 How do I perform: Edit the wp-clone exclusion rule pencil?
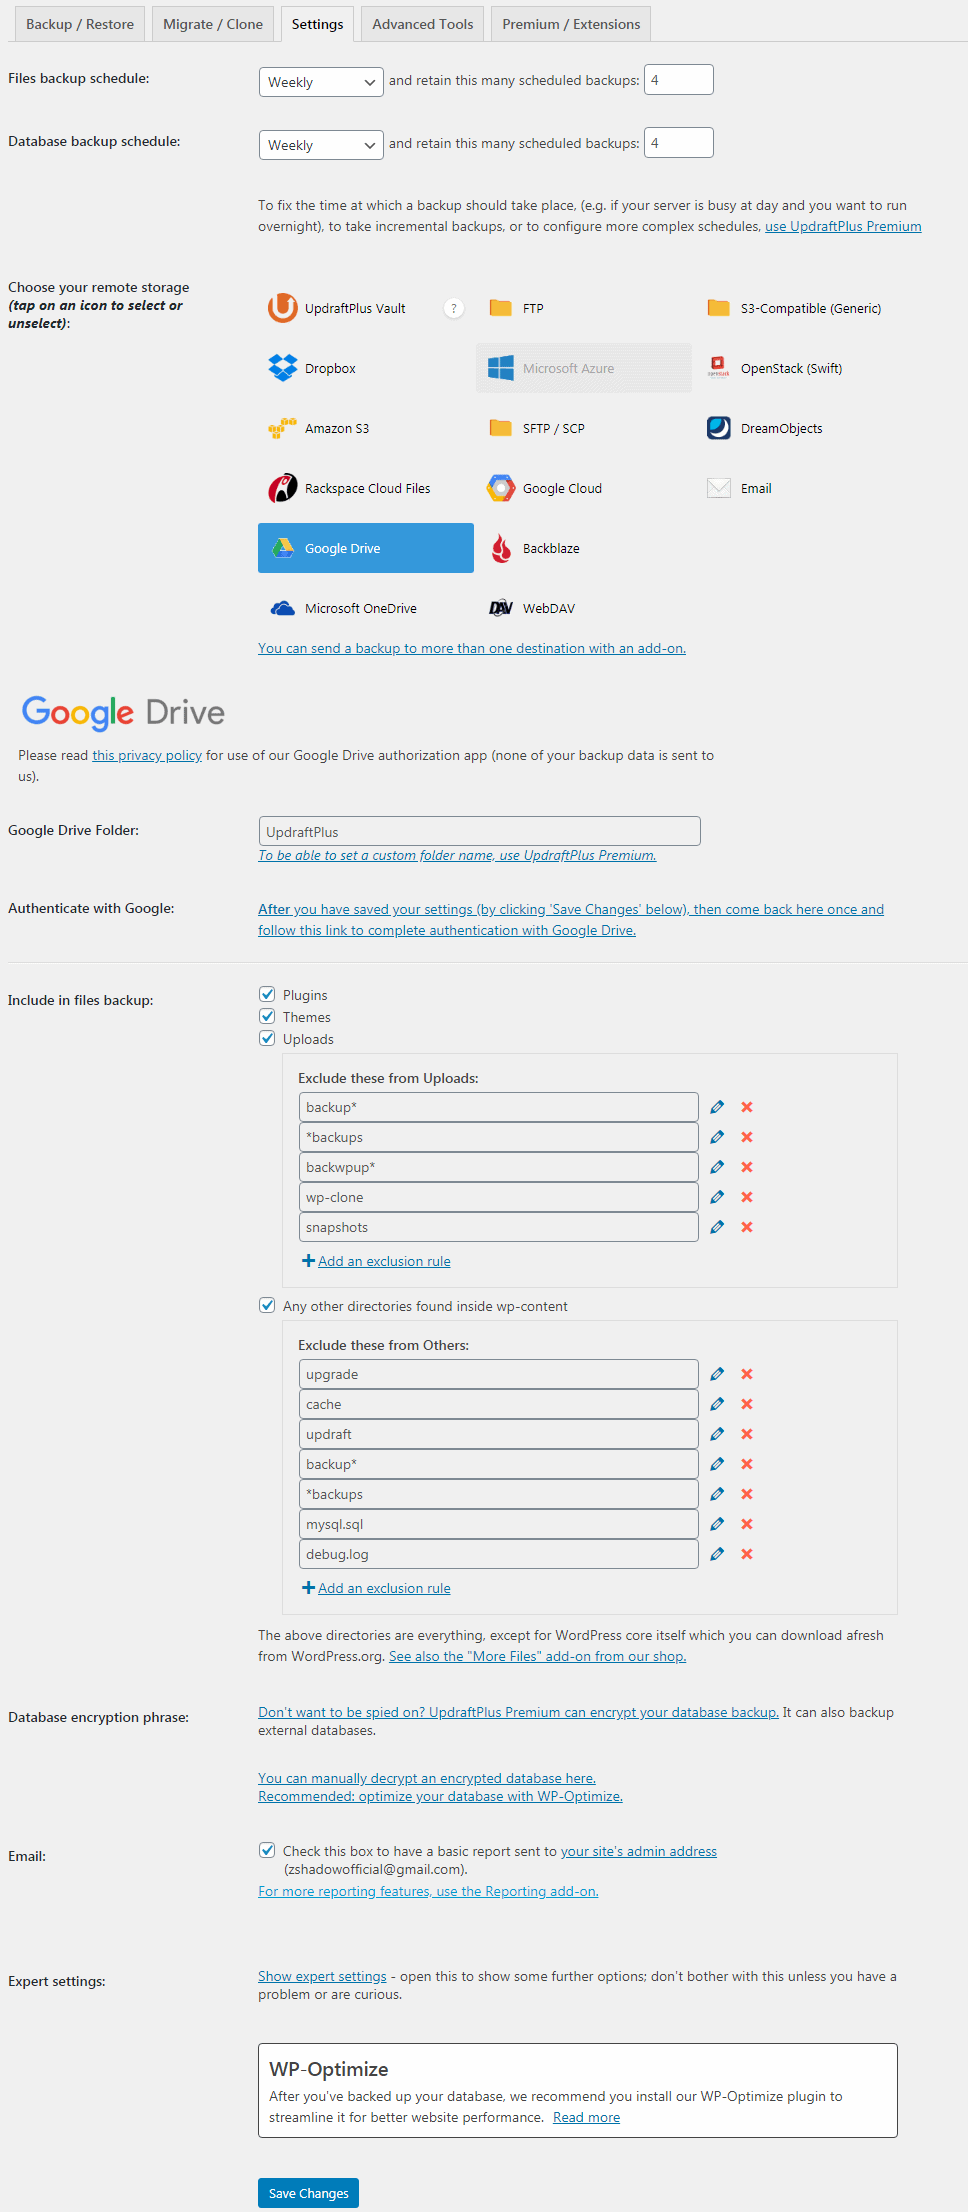717,1197
